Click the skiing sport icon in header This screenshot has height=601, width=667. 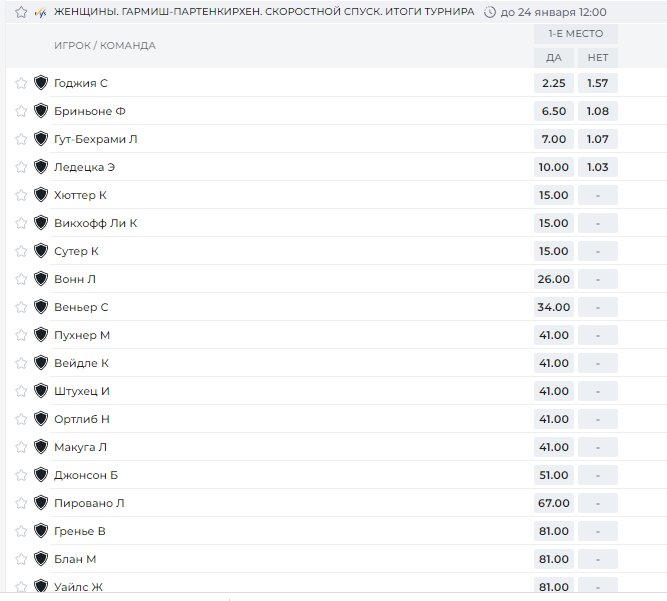40,13
